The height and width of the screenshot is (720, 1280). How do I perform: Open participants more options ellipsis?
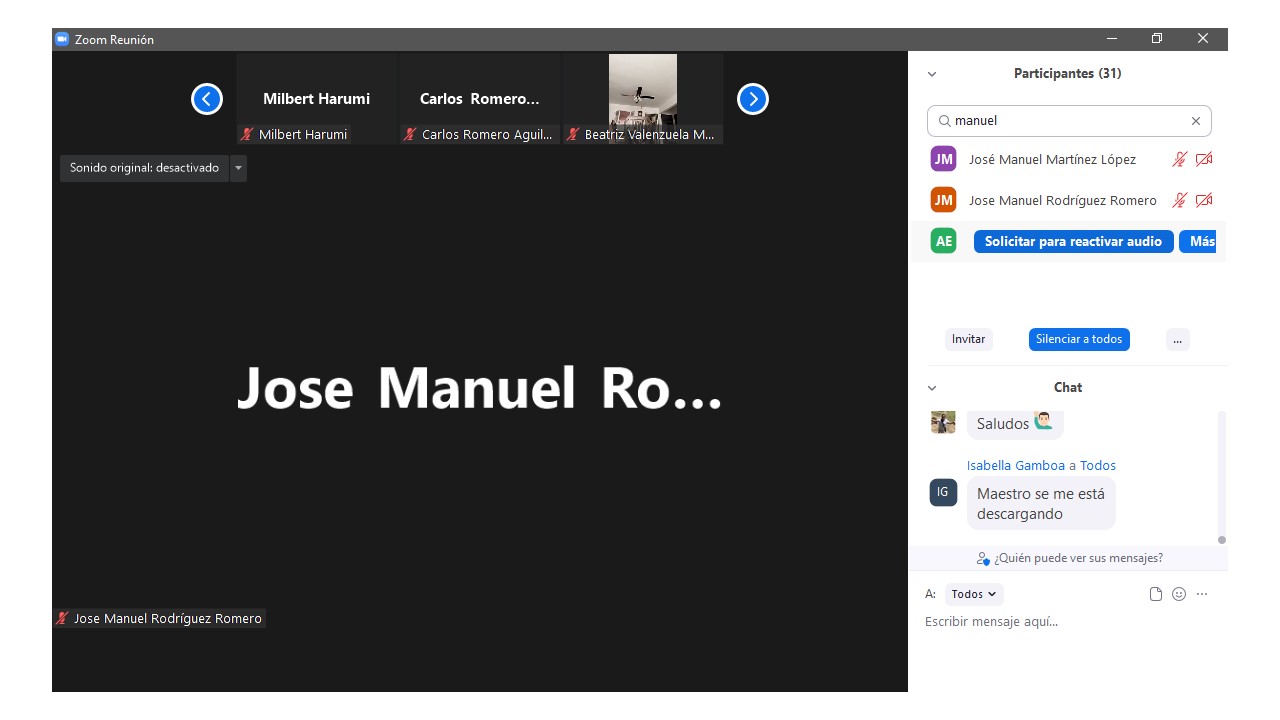(x=1177, y=339)
